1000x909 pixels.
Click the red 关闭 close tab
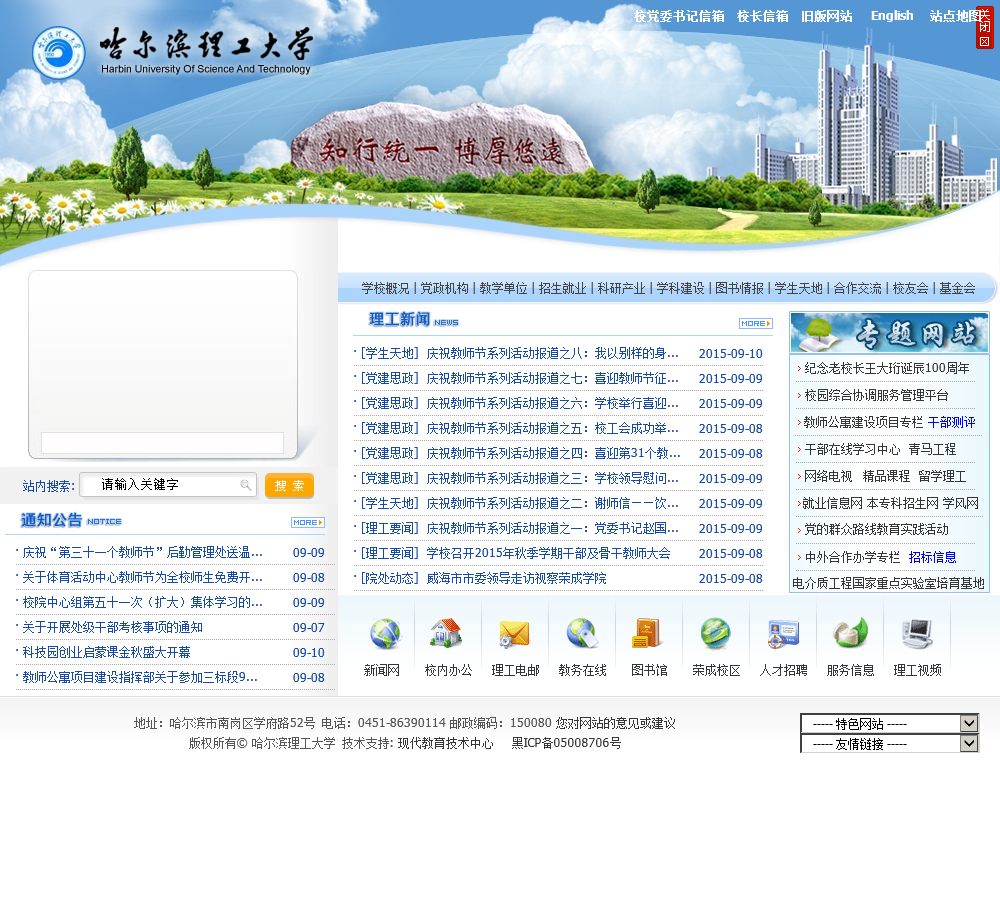tap(985, 28)
